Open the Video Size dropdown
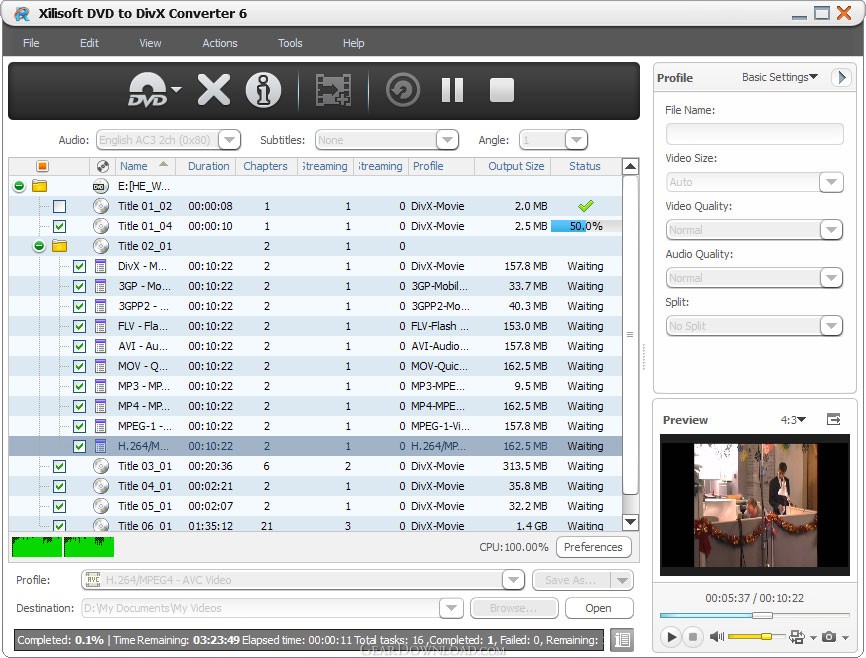The height and width of the screenshot is (658, 866). (831, 182)
